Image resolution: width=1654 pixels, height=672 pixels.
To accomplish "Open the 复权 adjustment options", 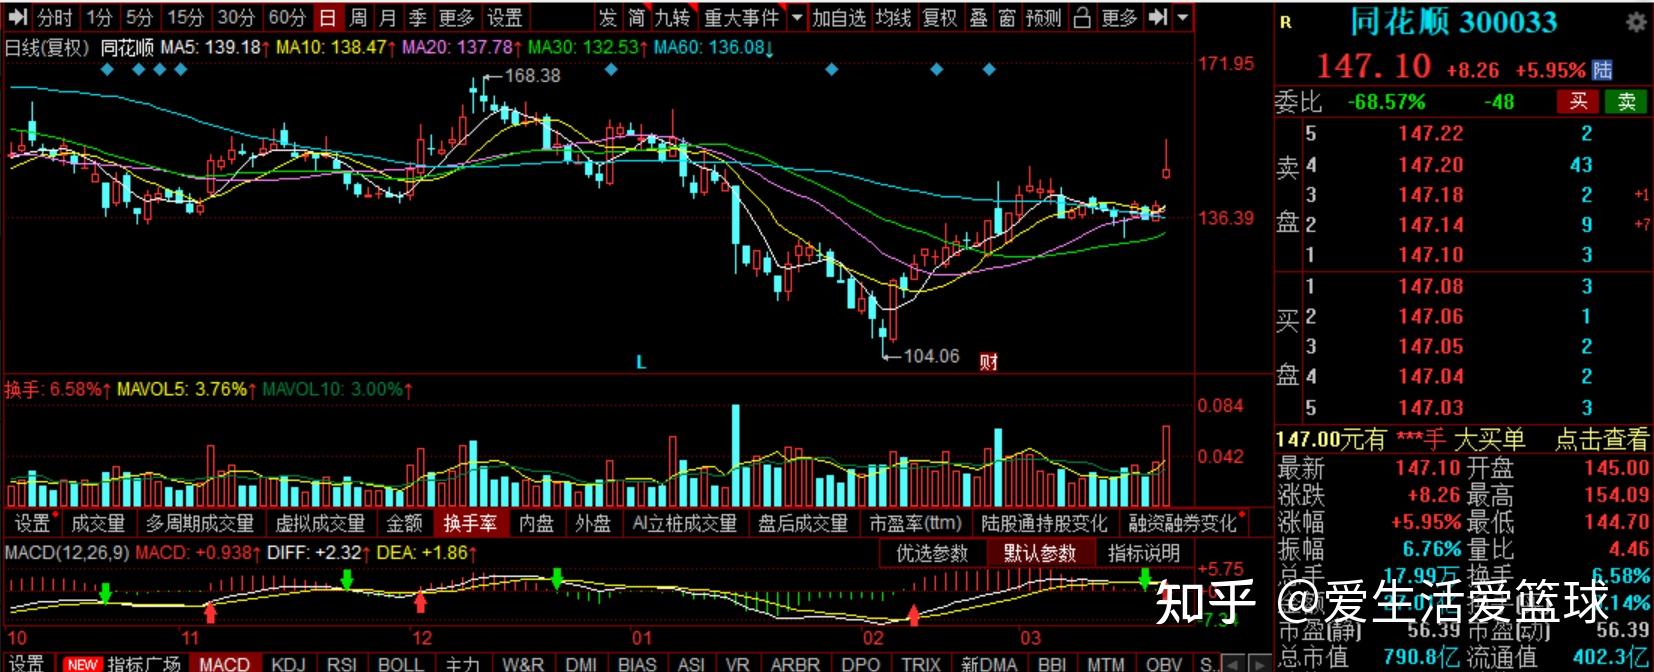I will coord(941,17).
